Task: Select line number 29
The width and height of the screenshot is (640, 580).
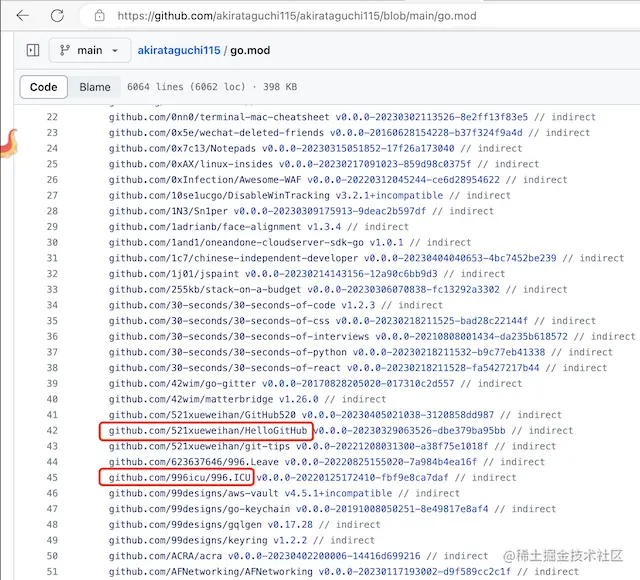Action: [52, 227]
